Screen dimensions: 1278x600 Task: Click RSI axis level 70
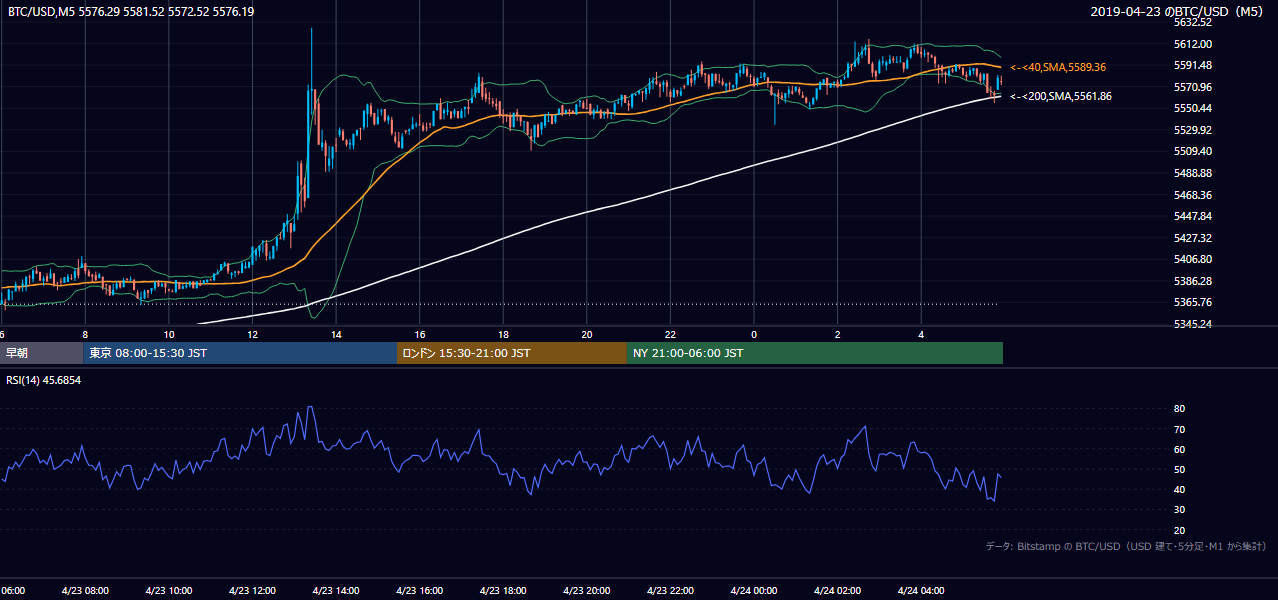(x=1179, y=429)
